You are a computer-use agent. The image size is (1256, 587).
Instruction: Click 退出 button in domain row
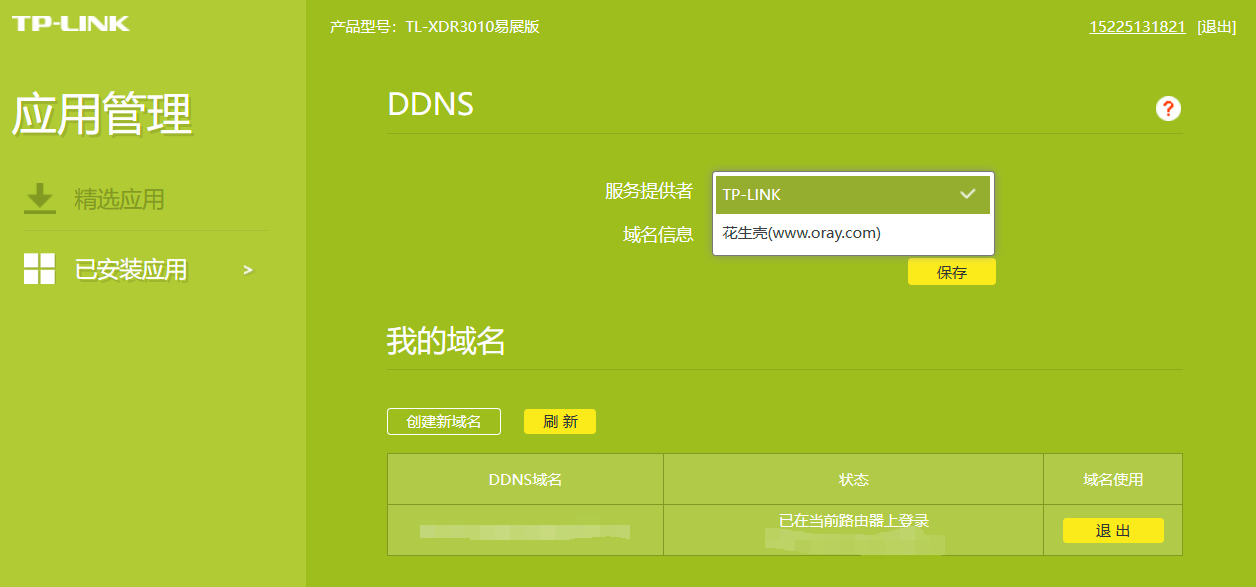pyautogui.click(x=1113, y=531)
